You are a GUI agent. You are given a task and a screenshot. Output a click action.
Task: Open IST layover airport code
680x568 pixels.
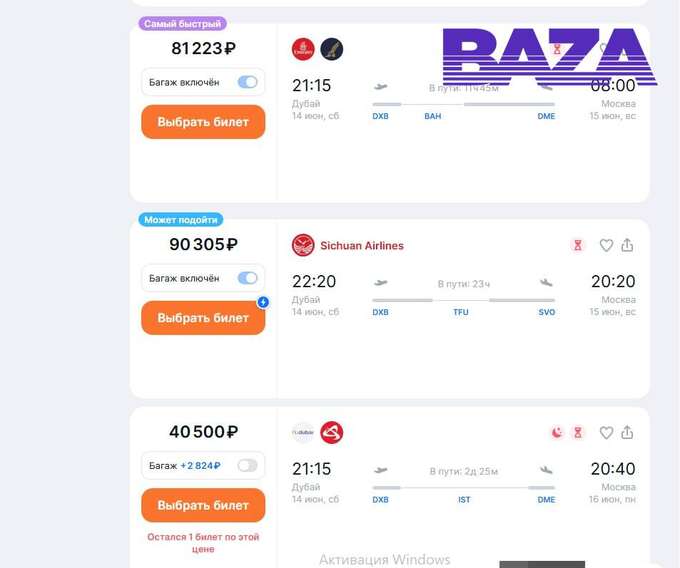click(x=464, y=499)
